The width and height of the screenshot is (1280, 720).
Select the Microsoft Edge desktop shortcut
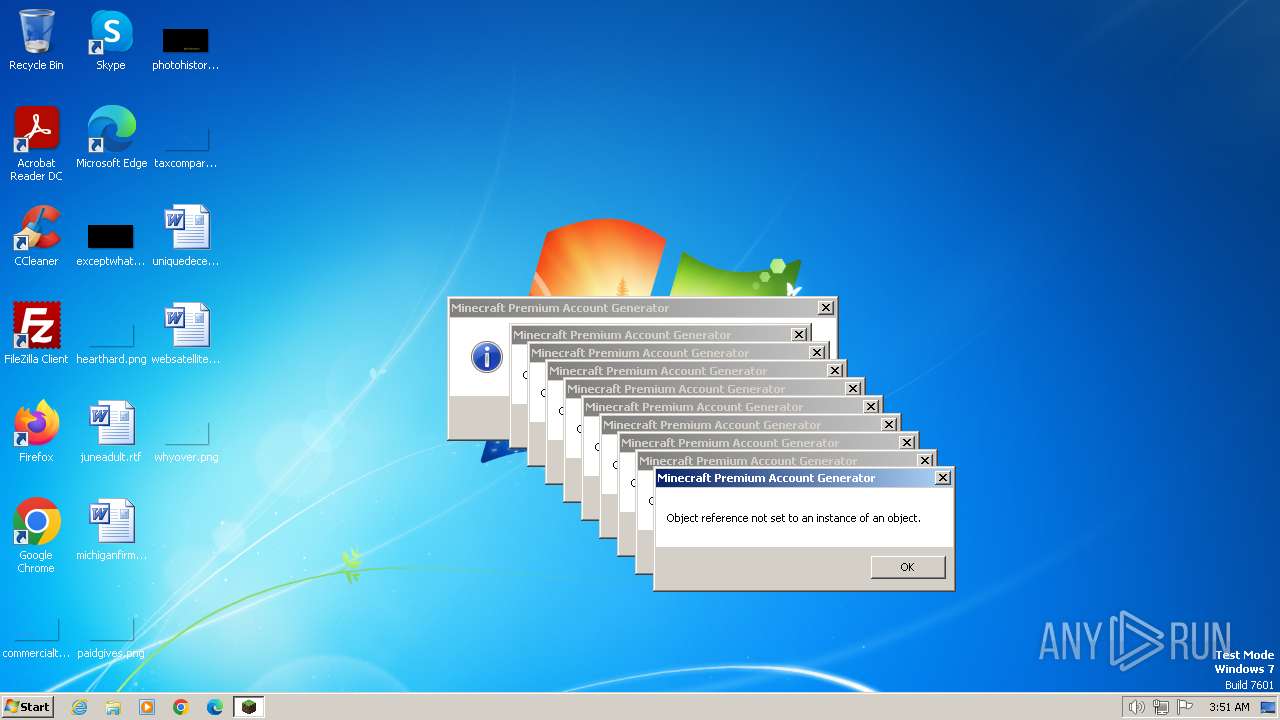coord(111,138)
